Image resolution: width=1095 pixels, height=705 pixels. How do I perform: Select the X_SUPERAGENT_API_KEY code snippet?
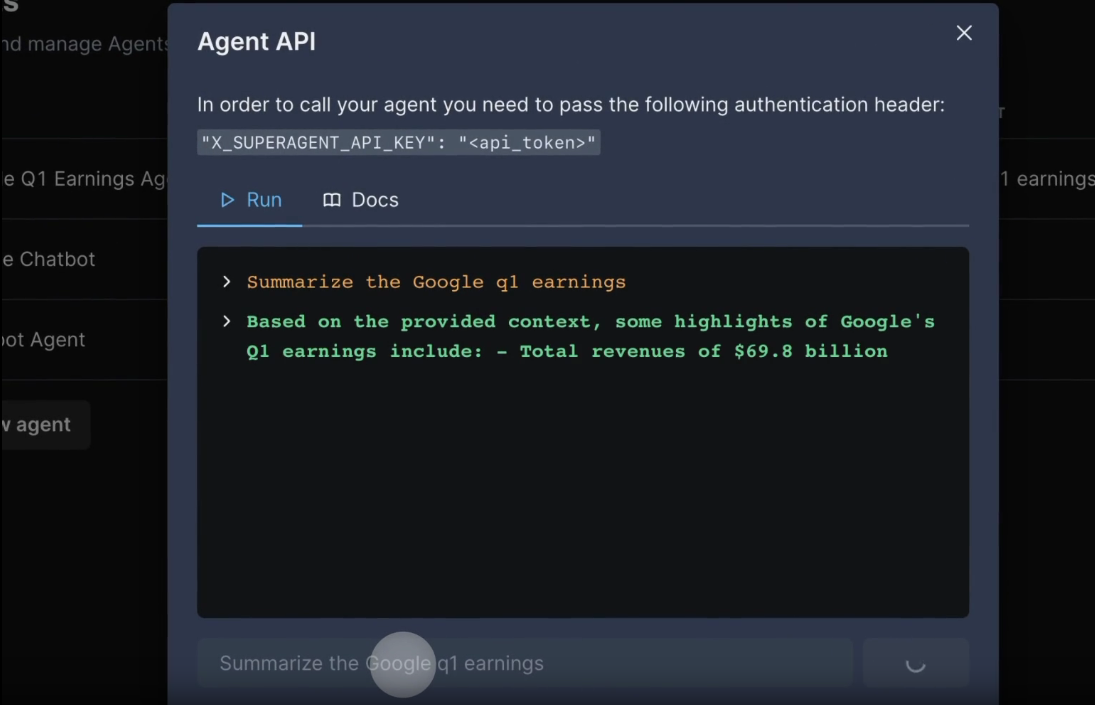(398, 142)
